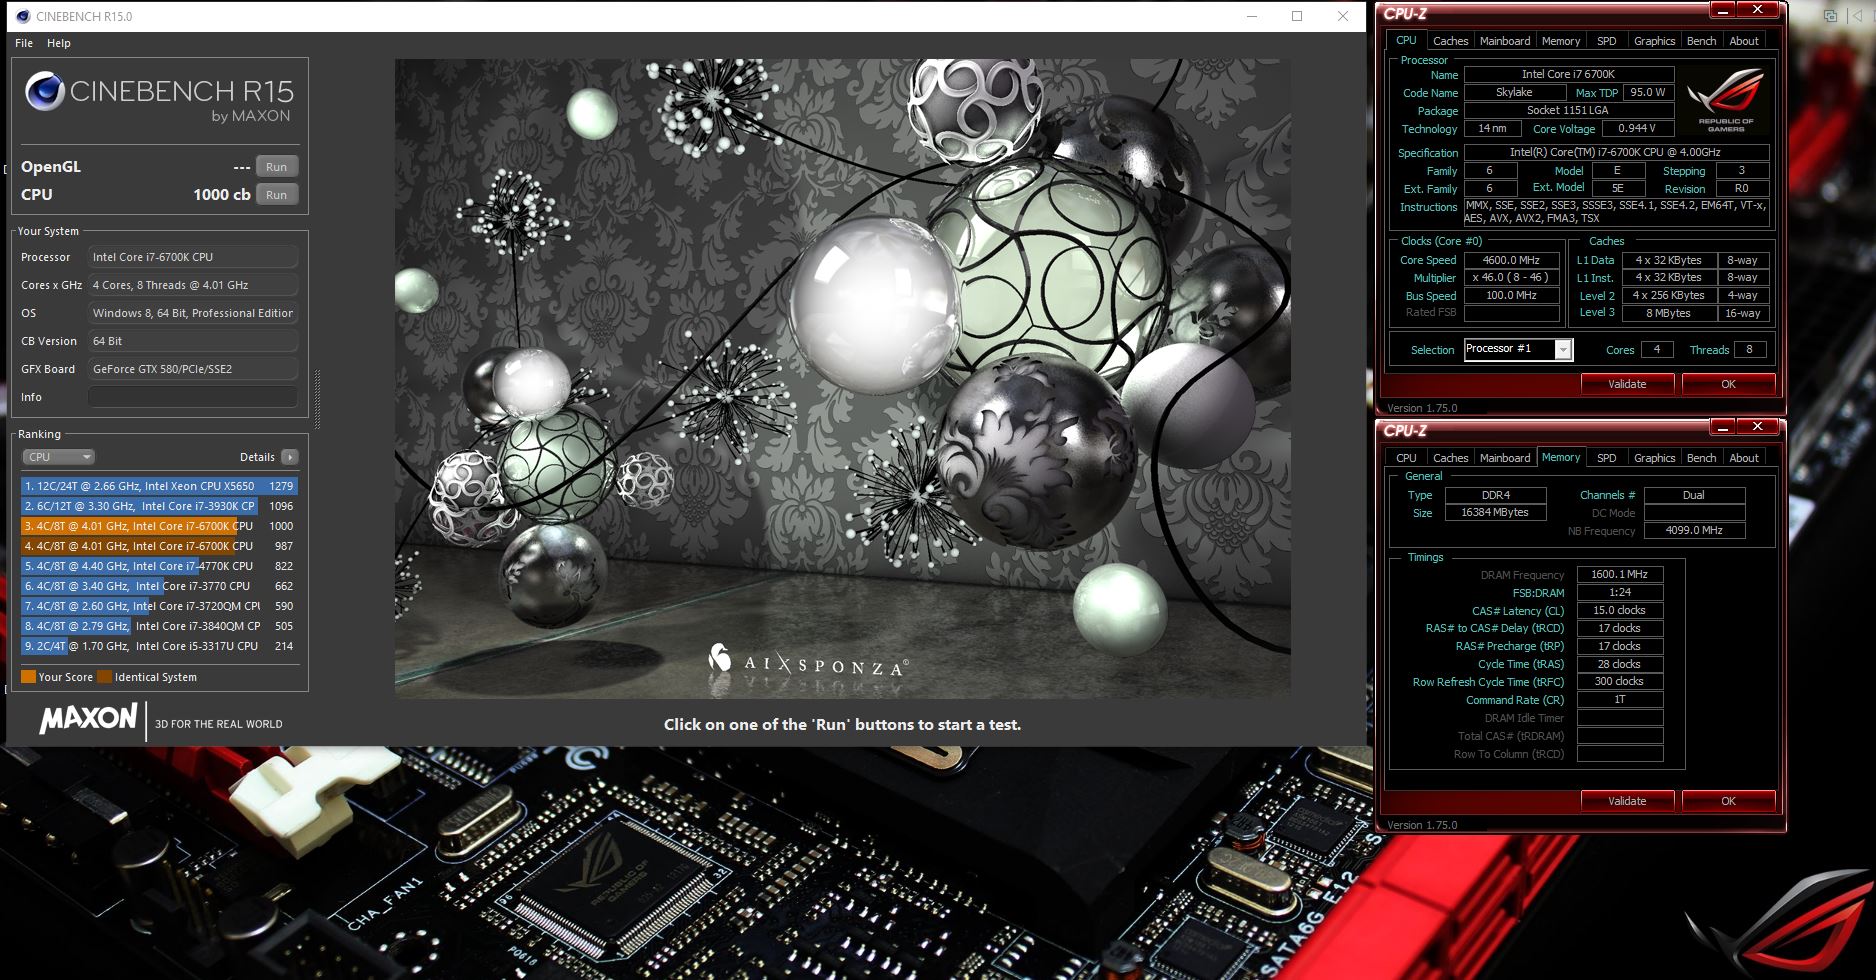The image size is (1876, 980).
Task: Select ranking row i7-6700K with score 987
Action: (159, 546)
